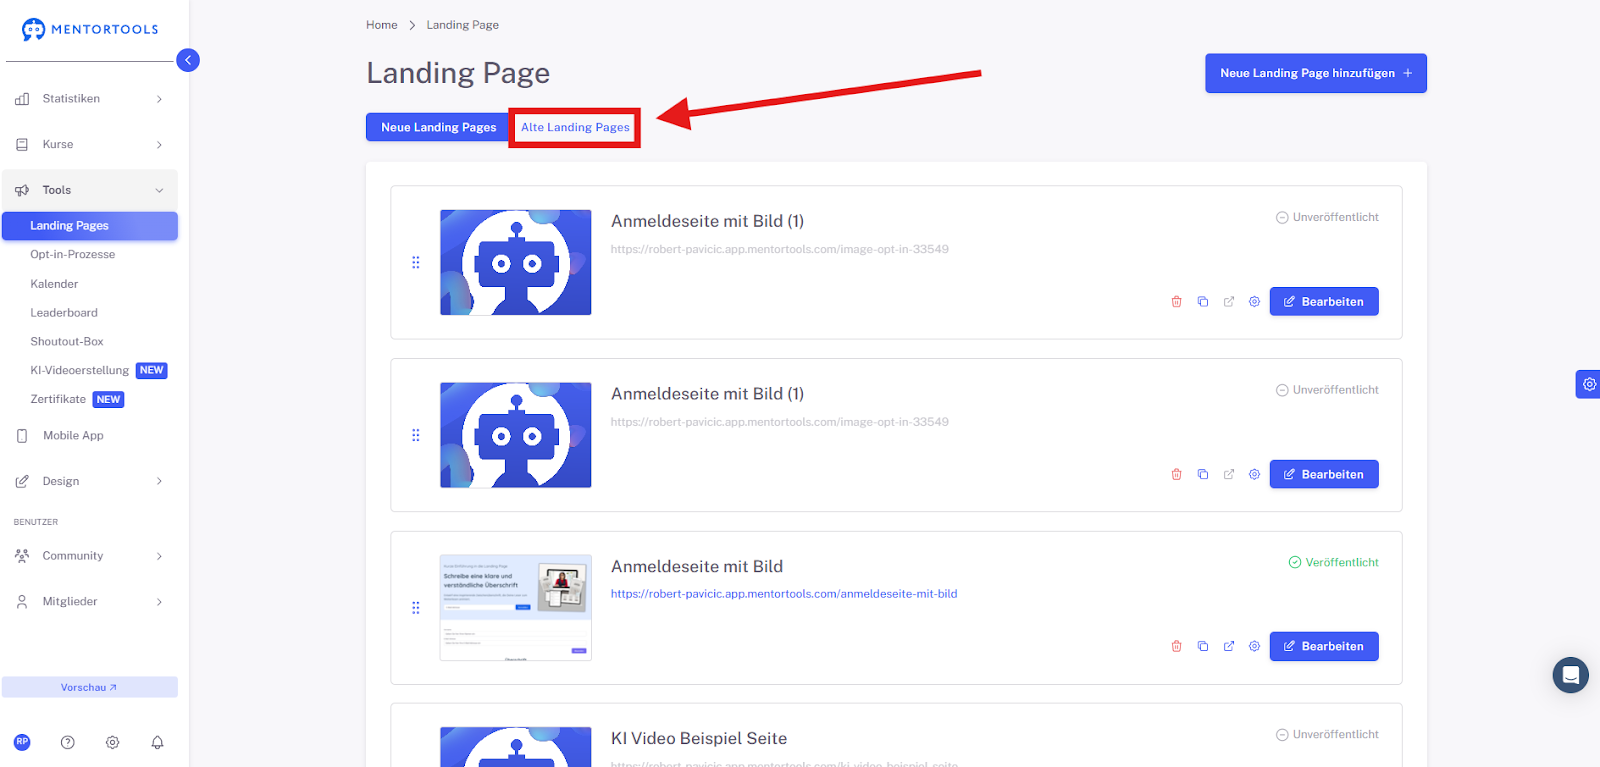The image size is (1600, 767).
Task: Open the anmeldeseite-mit-bild URL link
Action: click(784, 594)
